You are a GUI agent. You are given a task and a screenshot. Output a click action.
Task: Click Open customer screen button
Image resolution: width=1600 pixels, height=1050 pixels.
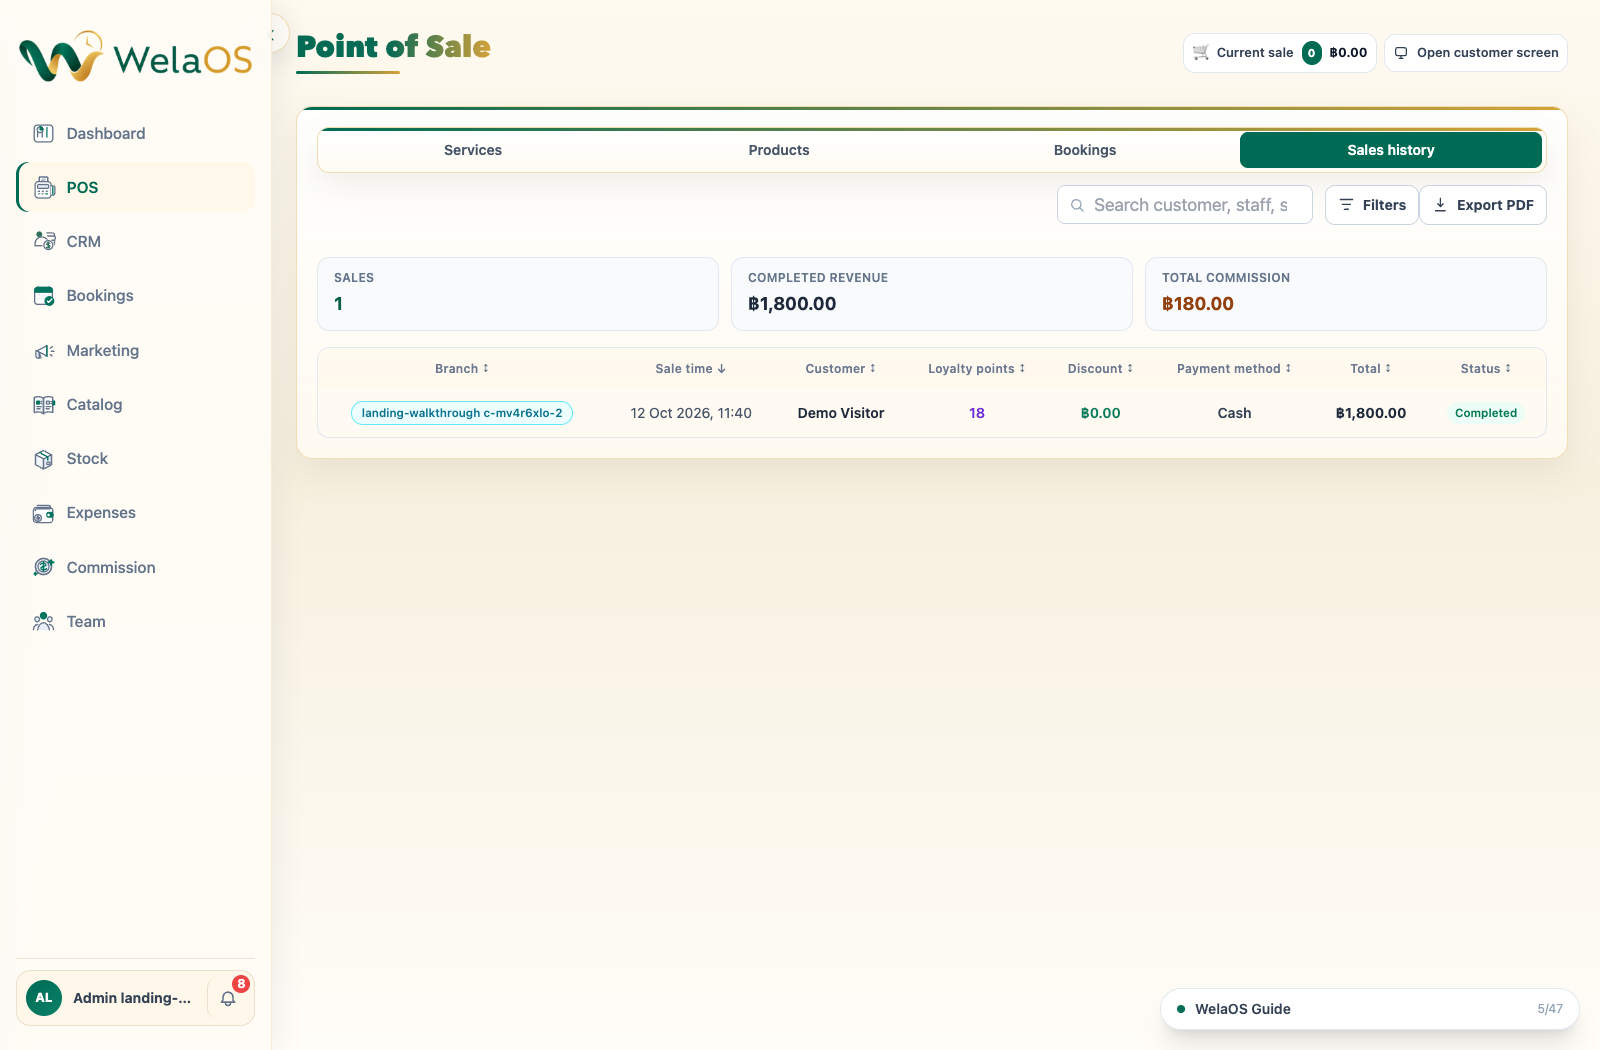[x=1476, y=53]
